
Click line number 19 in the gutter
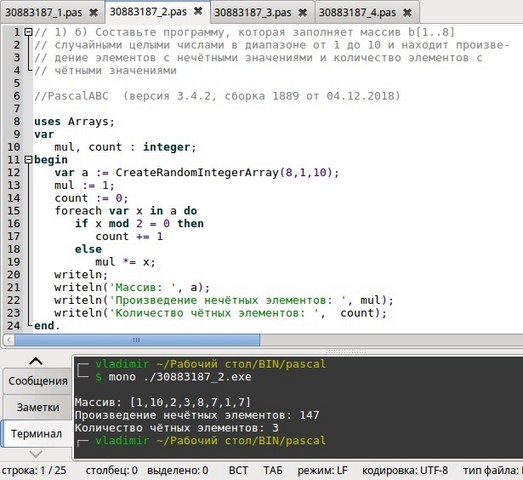tap(14, 262)
